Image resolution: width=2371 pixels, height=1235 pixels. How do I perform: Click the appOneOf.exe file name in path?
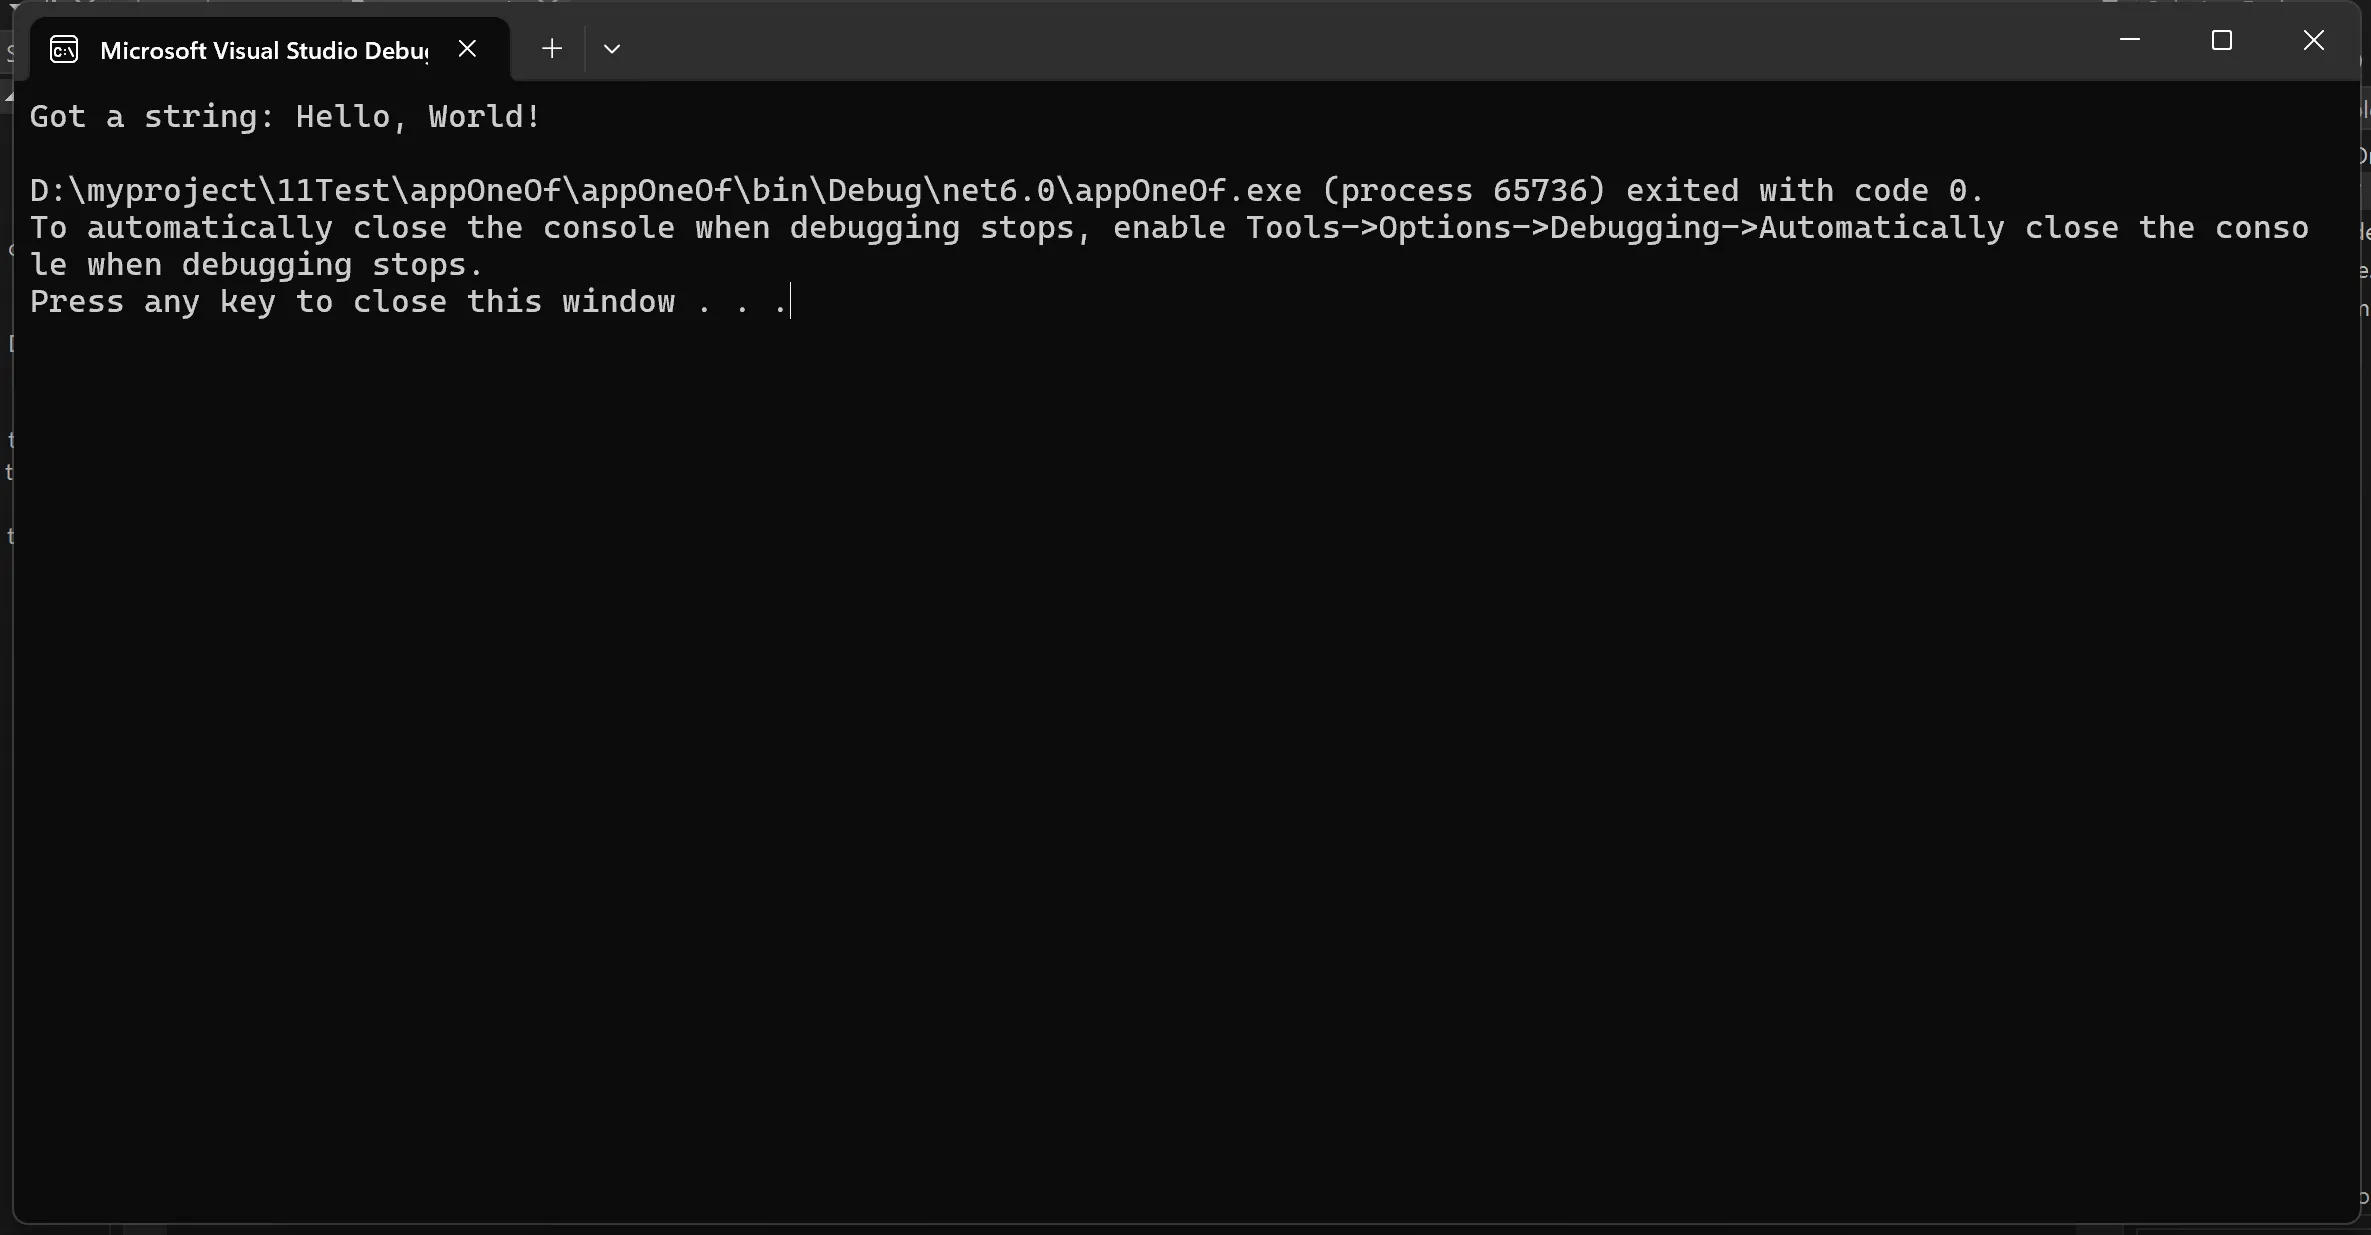tap(1188, 191)
